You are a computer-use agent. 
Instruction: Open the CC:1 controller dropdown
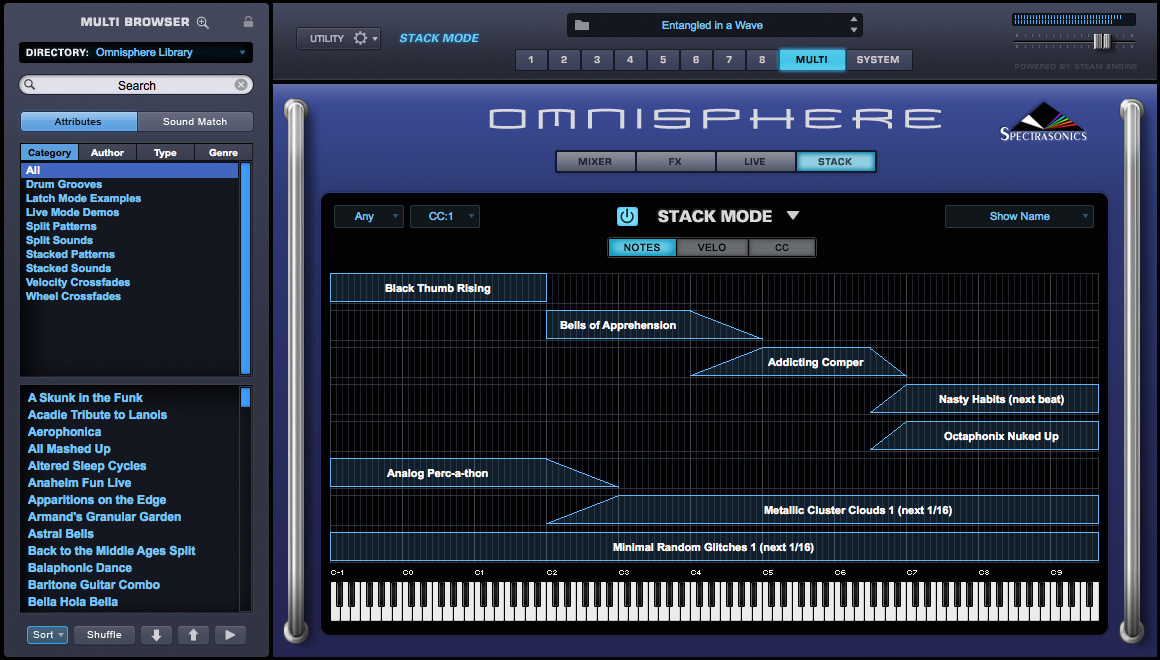coord(445,216)
